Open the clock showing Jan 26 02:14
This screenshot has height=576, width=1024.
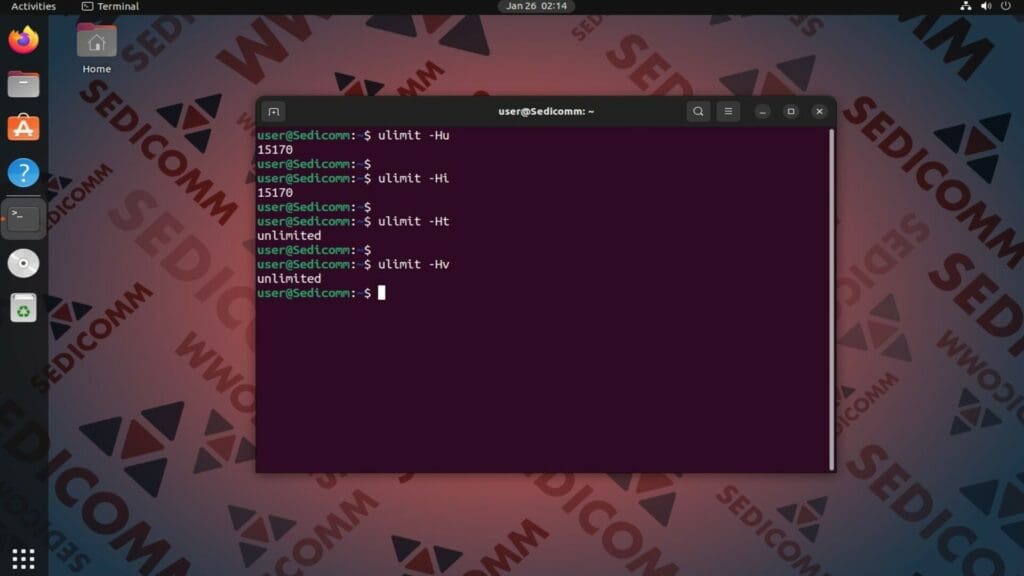536,7
